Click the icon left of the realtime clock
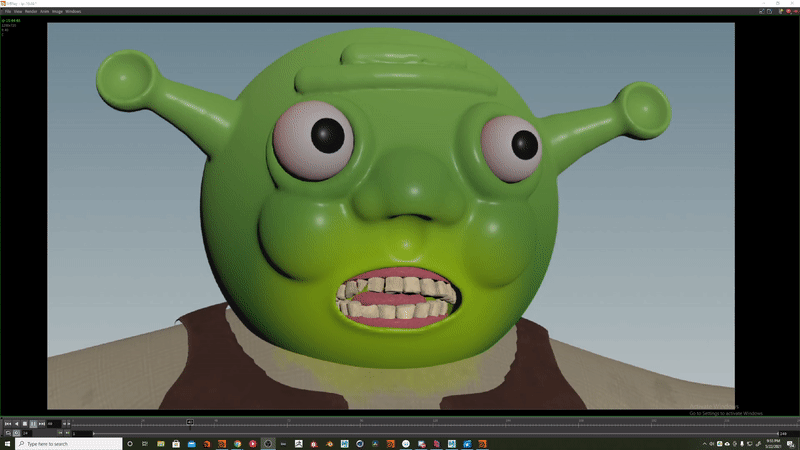 point(8,433)
